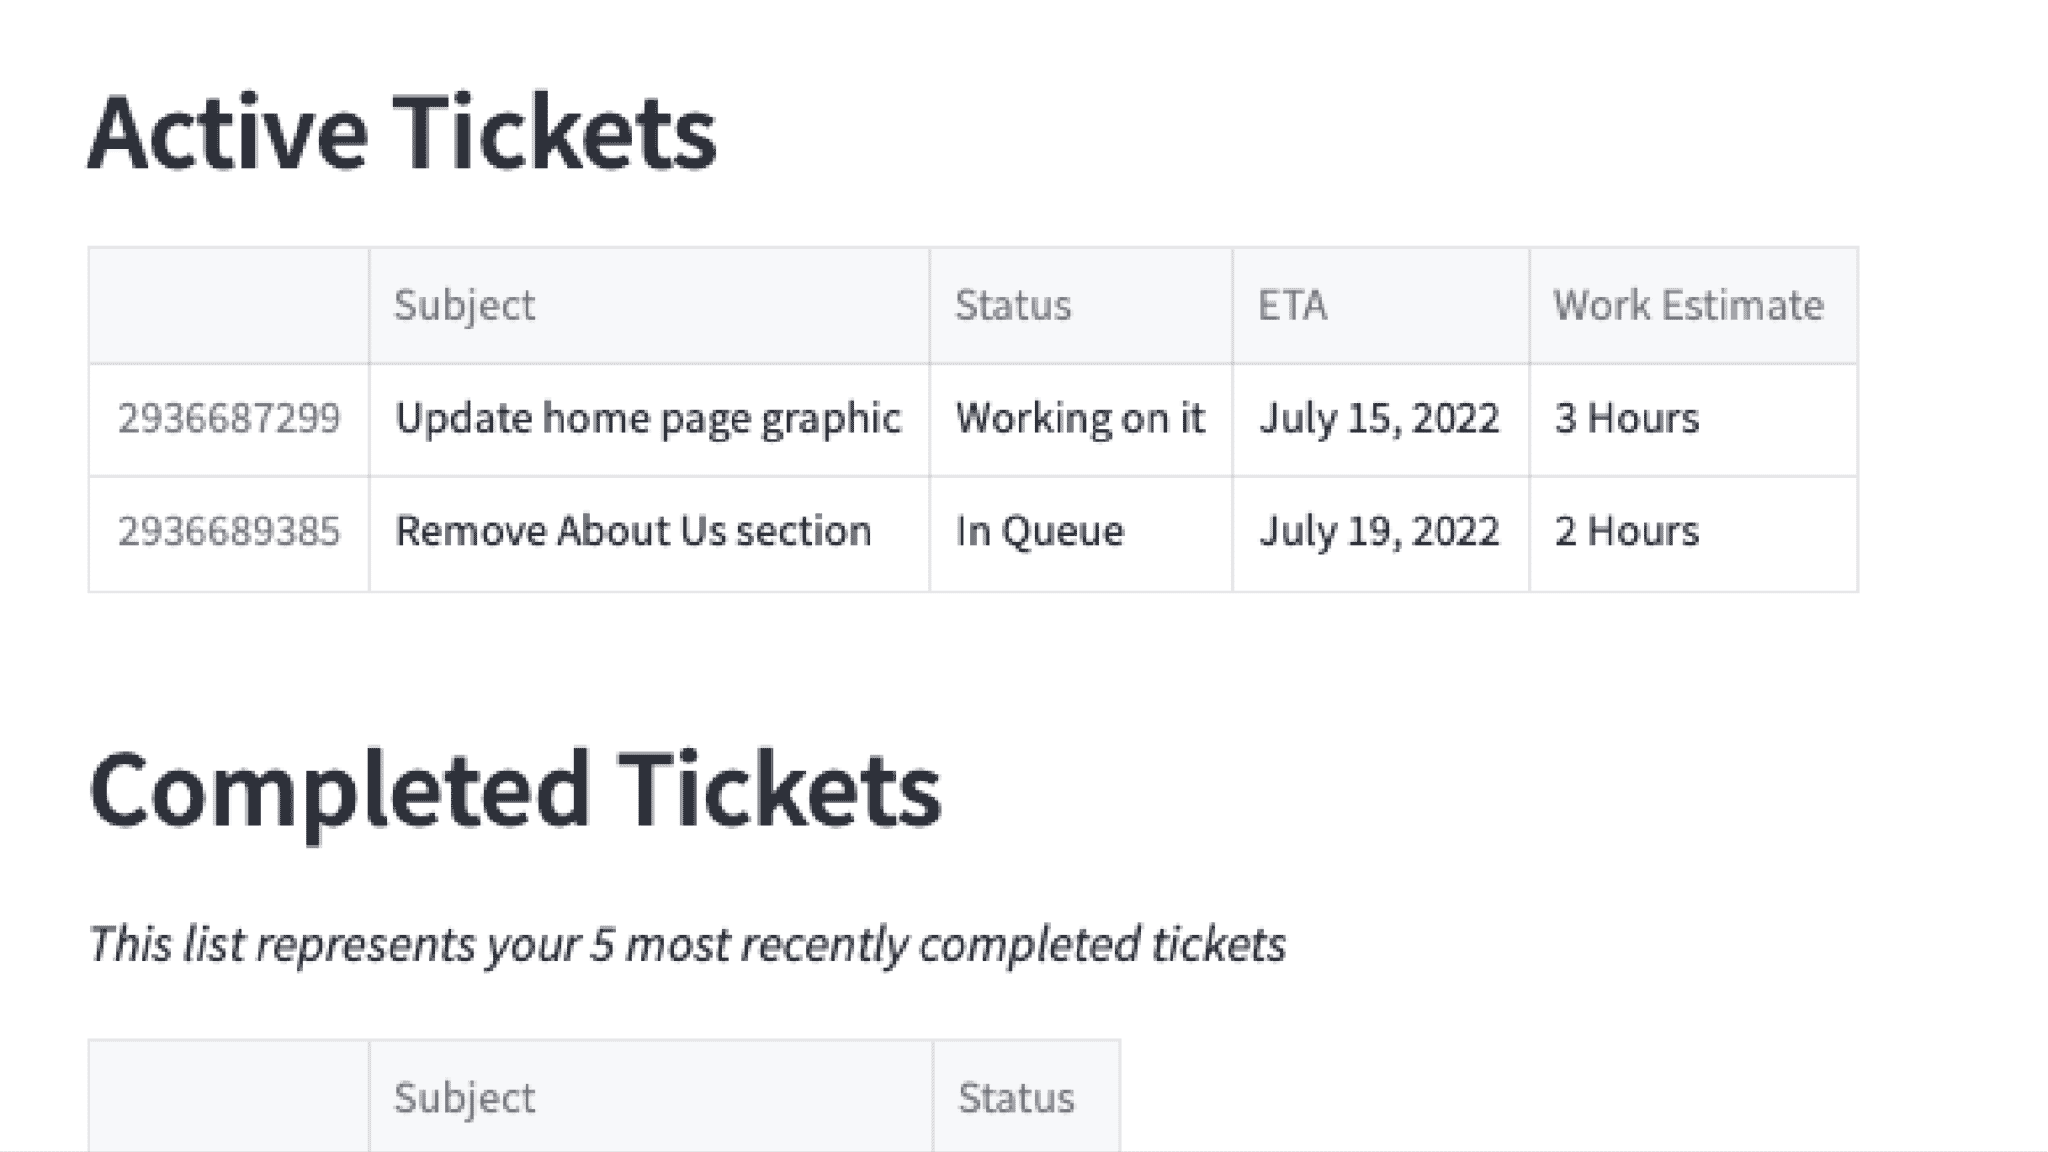Select the Update home page graphic subject

click(648, 418)
